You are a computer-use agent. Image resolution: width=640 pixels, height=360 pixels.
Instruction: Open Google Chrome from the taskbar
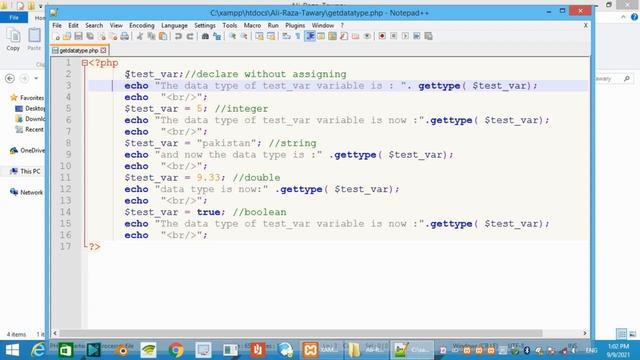coord(176,350)
